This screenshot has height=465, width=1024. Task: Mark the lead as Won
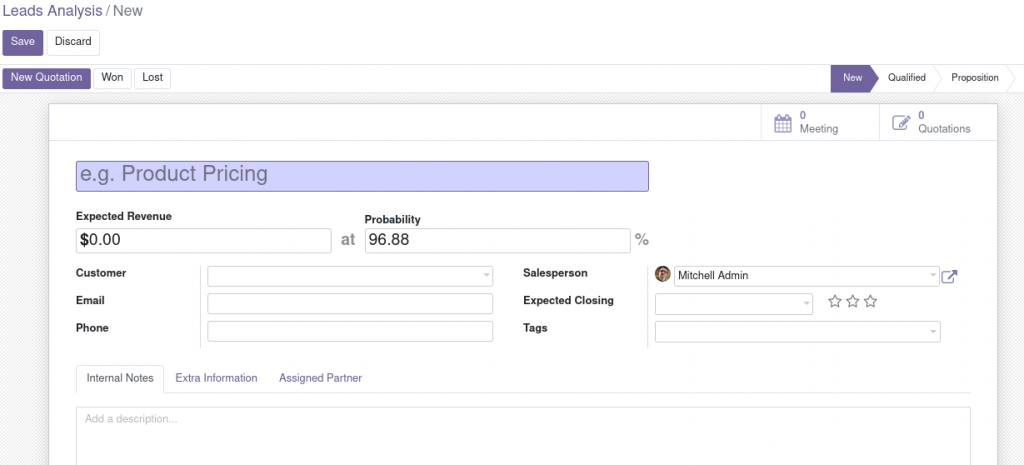(x=112, y=78)
